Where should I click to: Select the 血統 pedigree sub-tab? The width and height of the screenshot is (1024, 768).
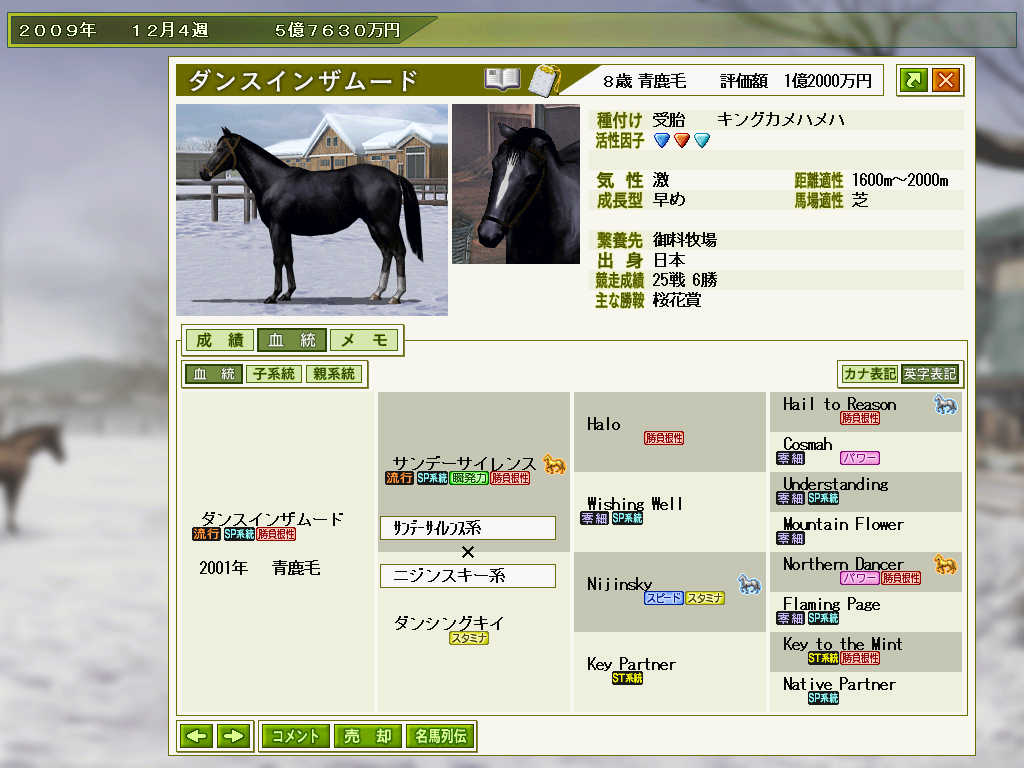[214, 374]
